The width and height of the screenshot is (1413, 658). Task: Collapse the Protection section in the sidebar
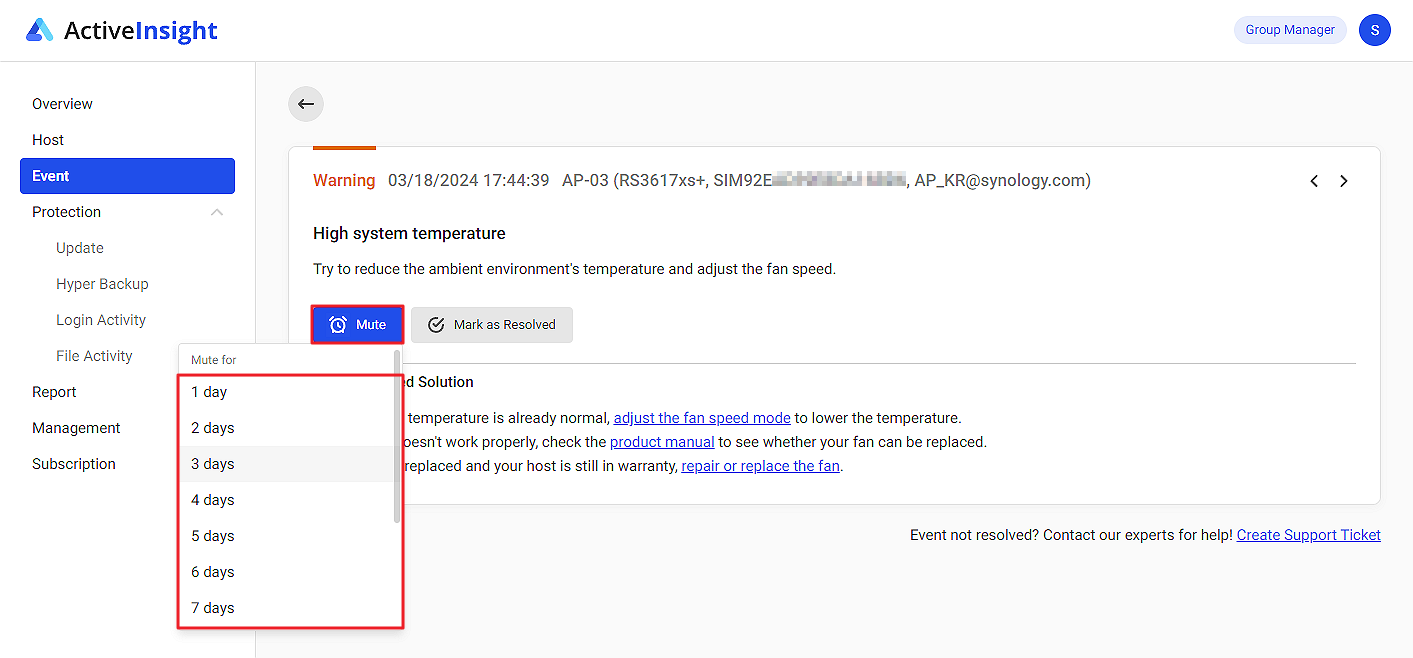pyautogui.click(x=217, y=211)
